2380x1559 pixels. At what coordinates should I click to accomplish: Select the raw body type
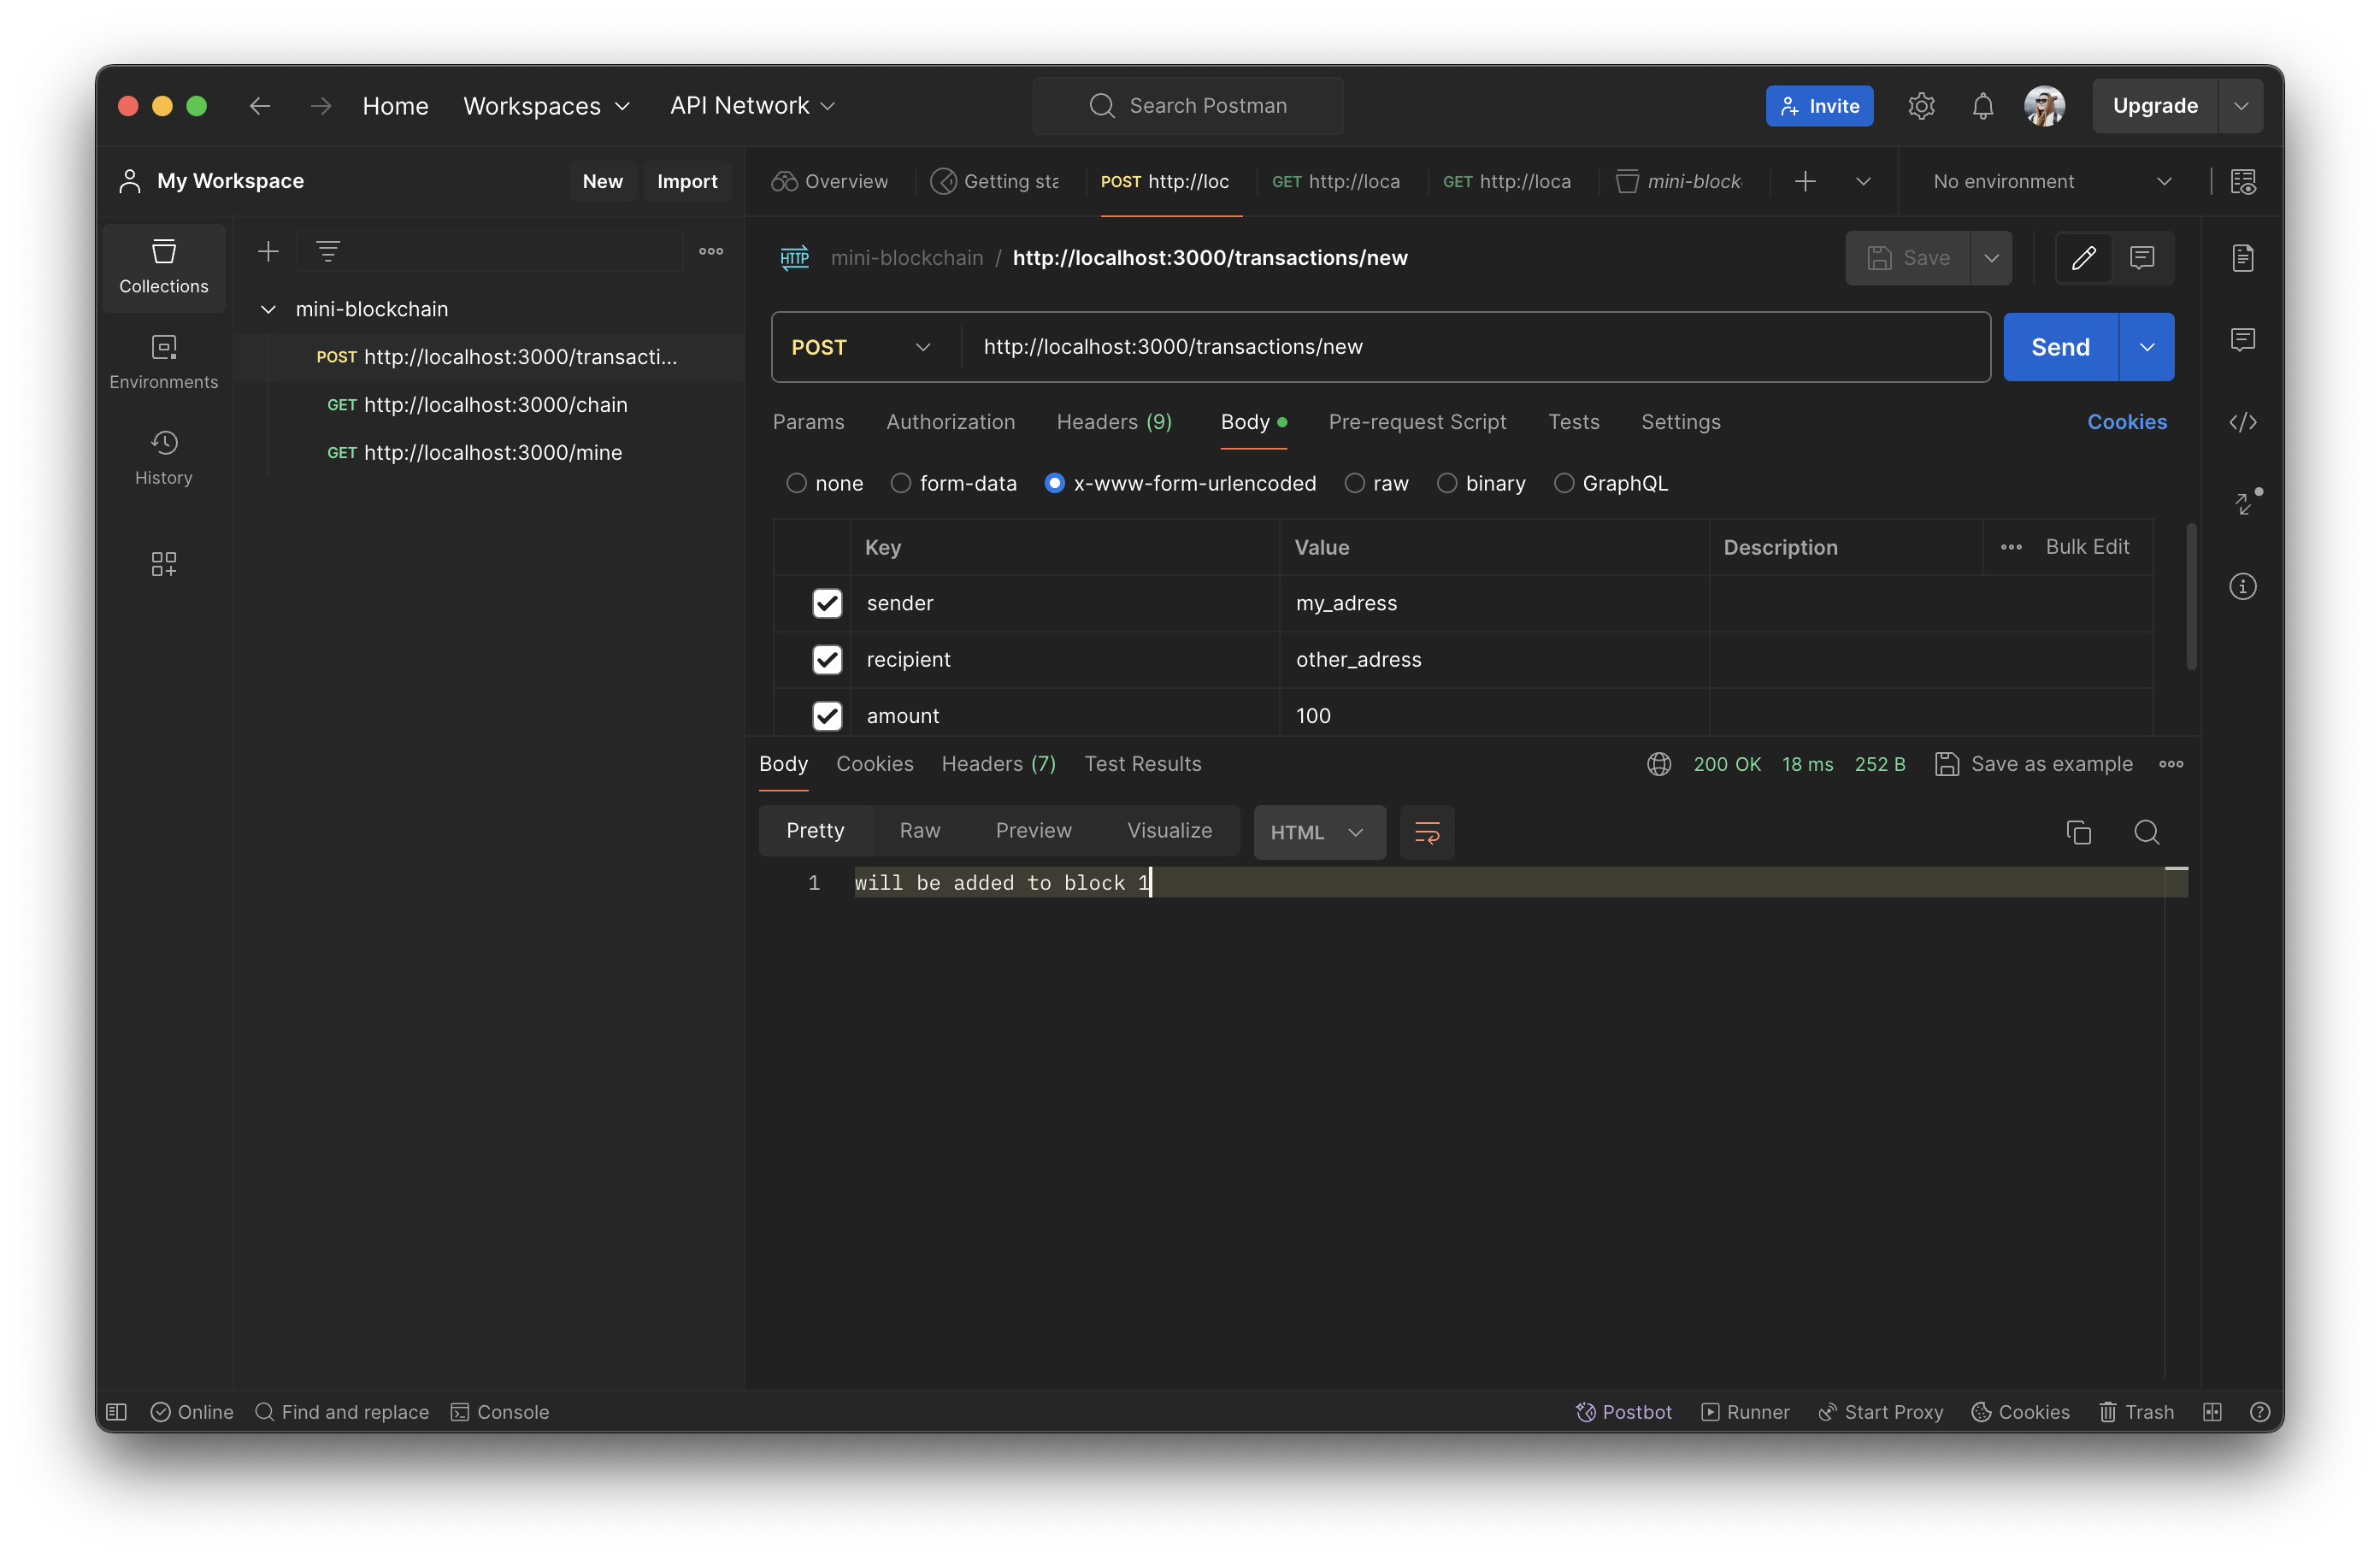point(1355,483)
